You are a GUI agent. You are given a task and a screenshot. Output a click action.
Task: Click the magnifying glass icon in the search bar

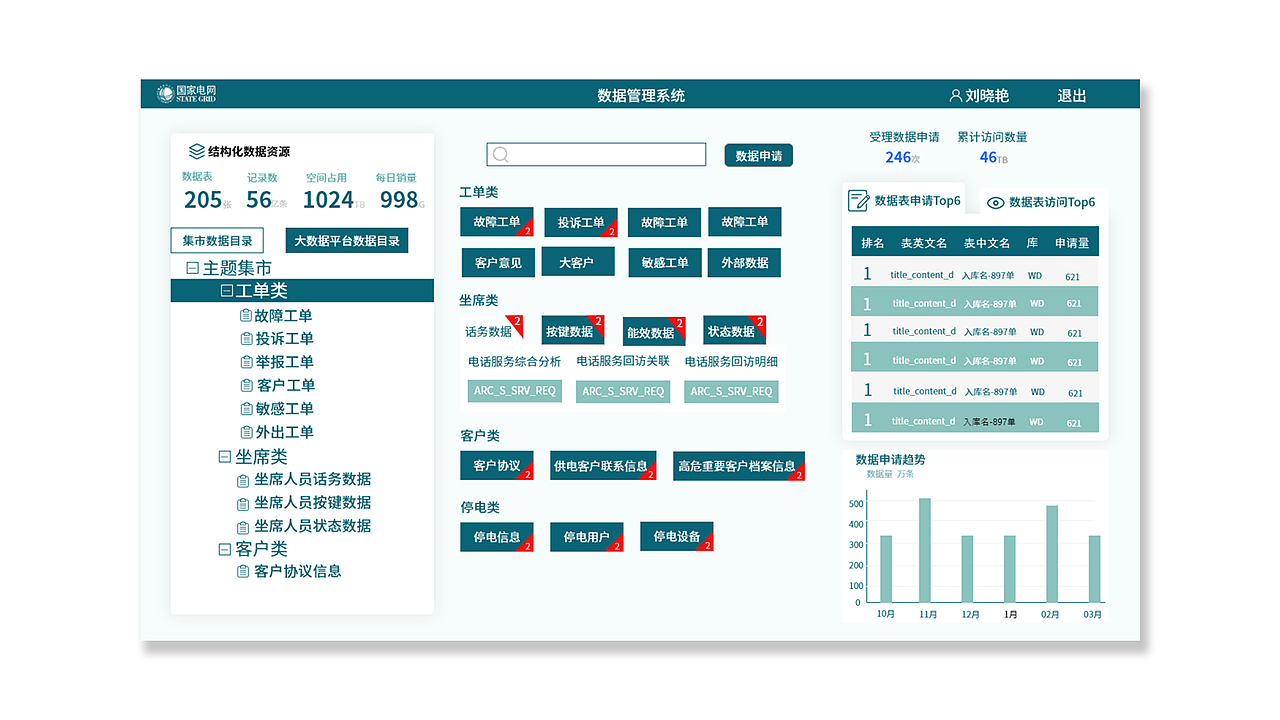point(500,154)
